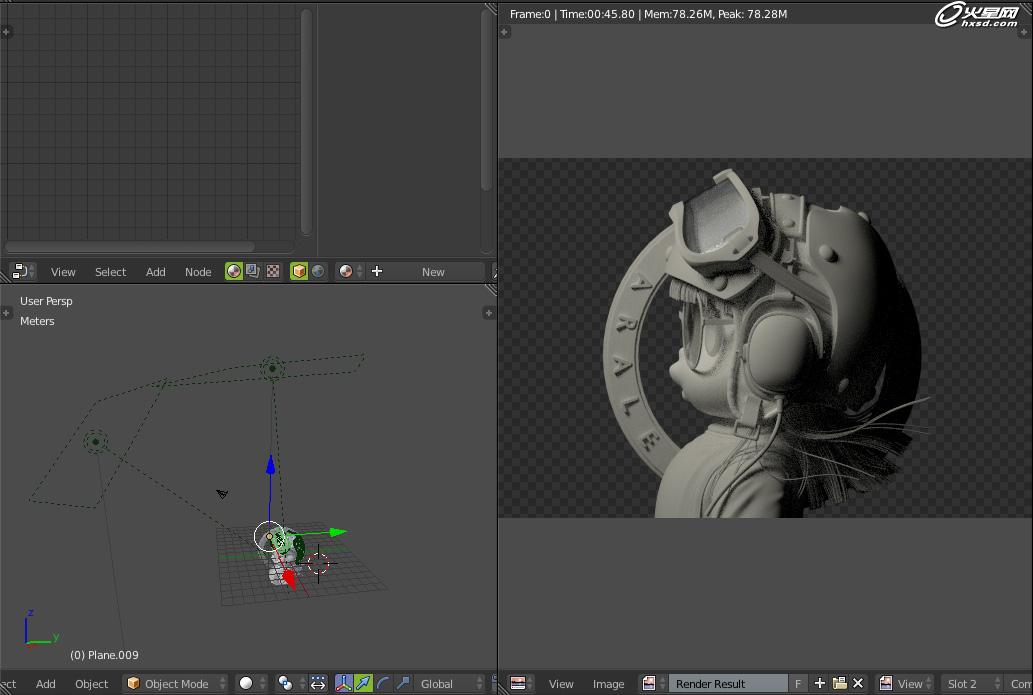Image resolution: width=1033 pixels, height=695 pixels.
Task: Open the Object Mode dropdown
Action: coord(176,684)
